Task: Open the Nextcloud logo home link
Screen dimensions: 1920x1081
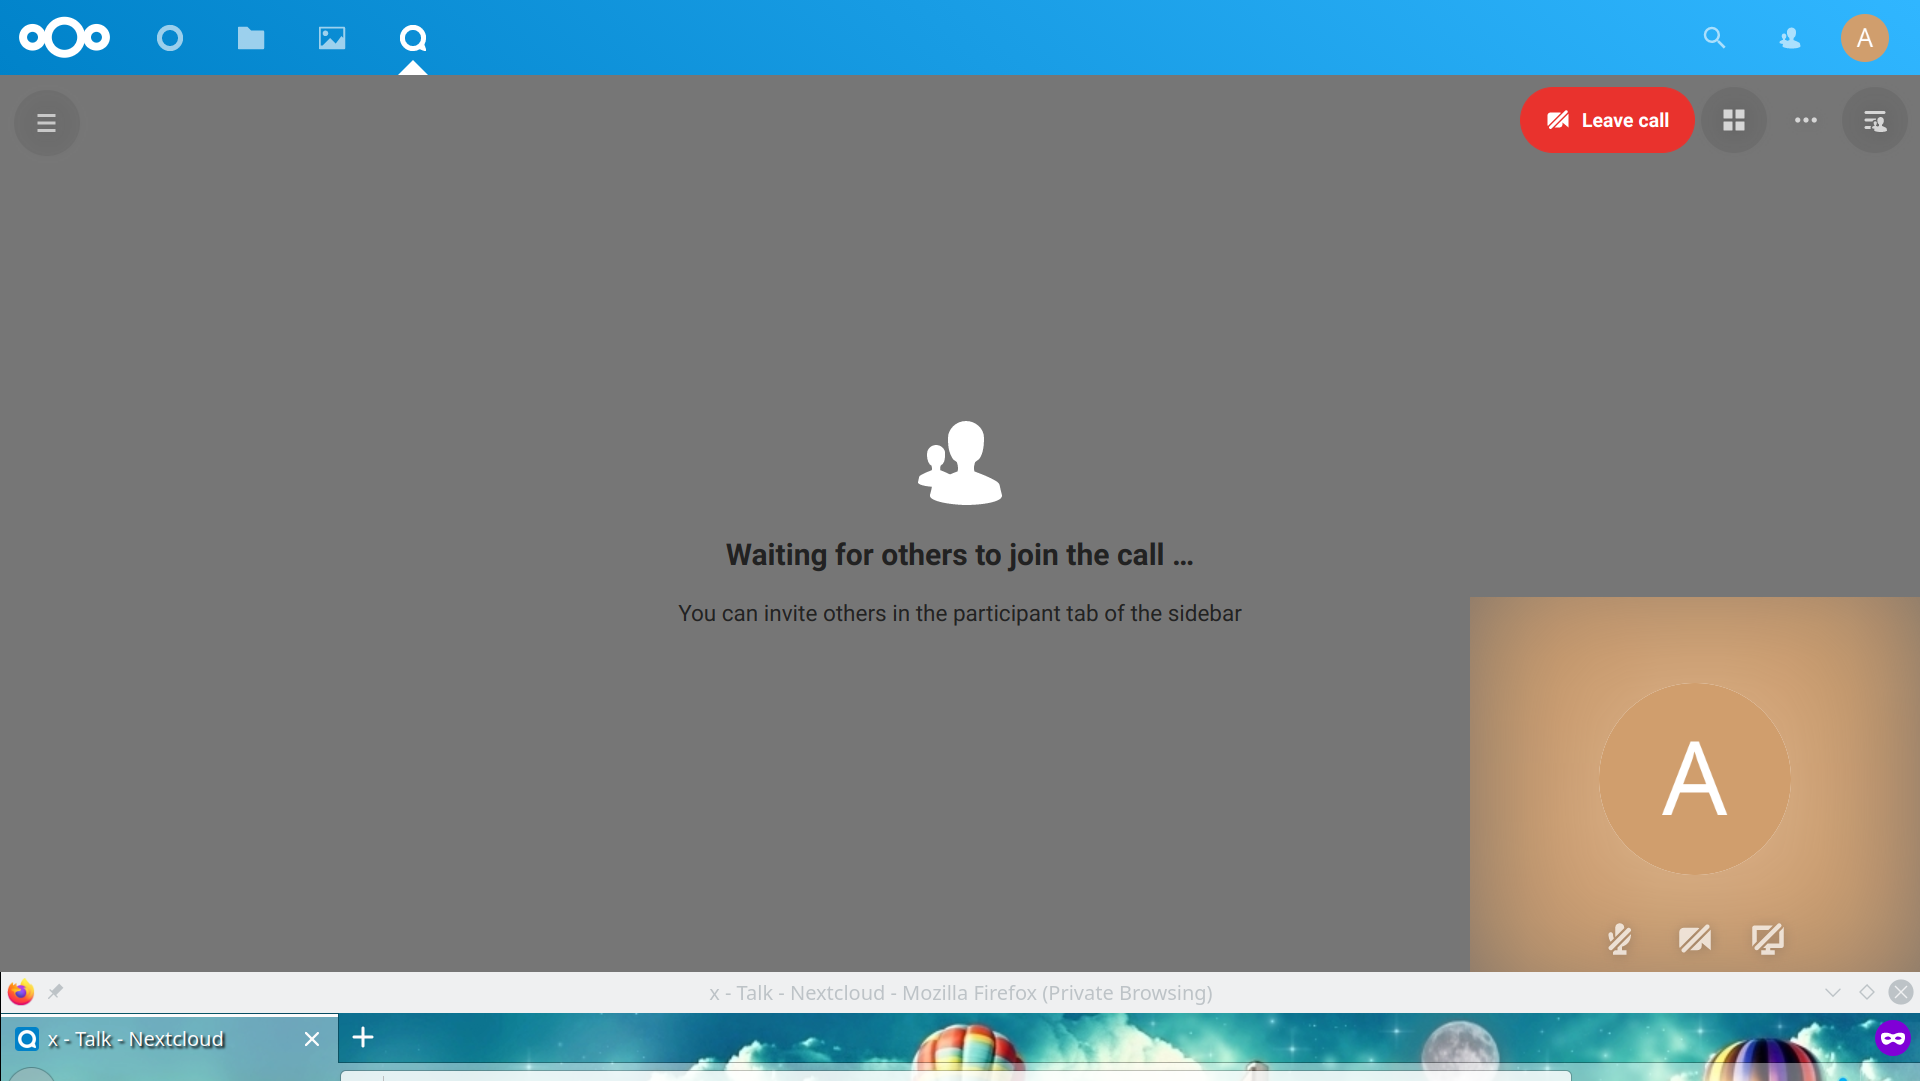Action: 64,38
